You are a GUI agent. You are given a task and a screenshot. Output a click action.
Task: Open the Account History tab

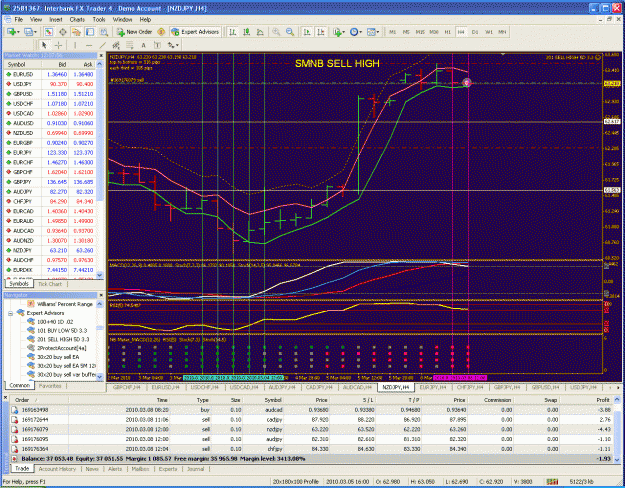point(57,469)
